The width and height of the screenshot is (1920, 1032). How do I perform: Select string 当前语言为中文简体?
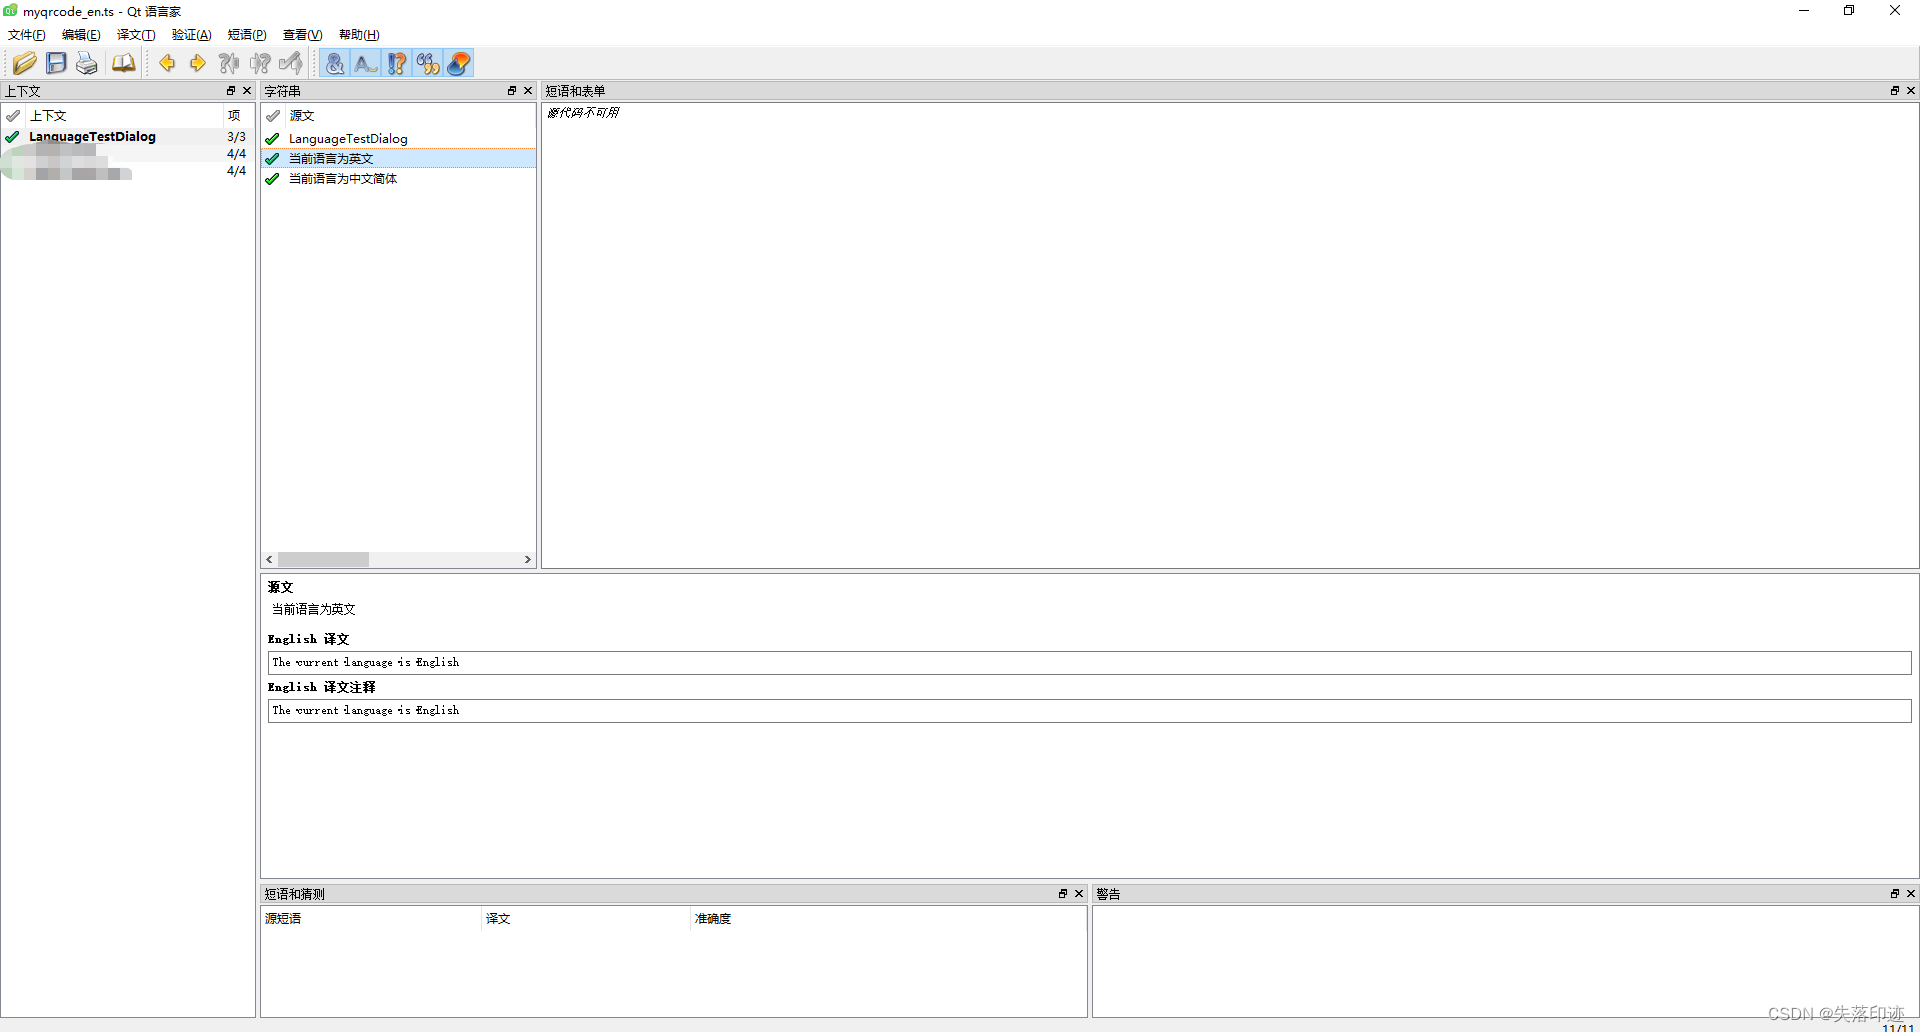tap(398, 179)
